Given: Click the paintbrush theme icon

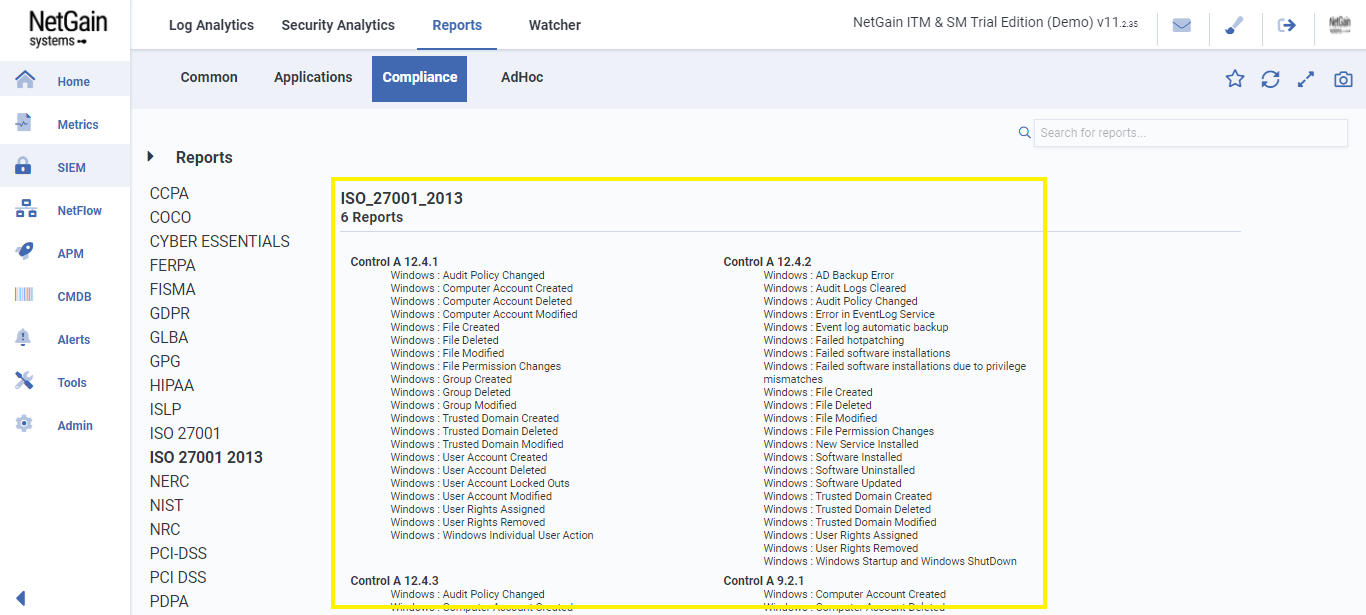Looking at the screenshot, I should click(1234, 26).
